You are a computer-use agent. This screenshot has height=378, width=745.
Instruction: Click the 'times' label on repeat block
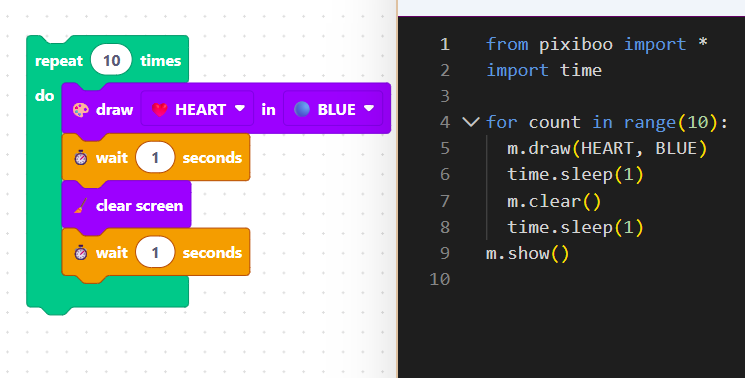161,61
